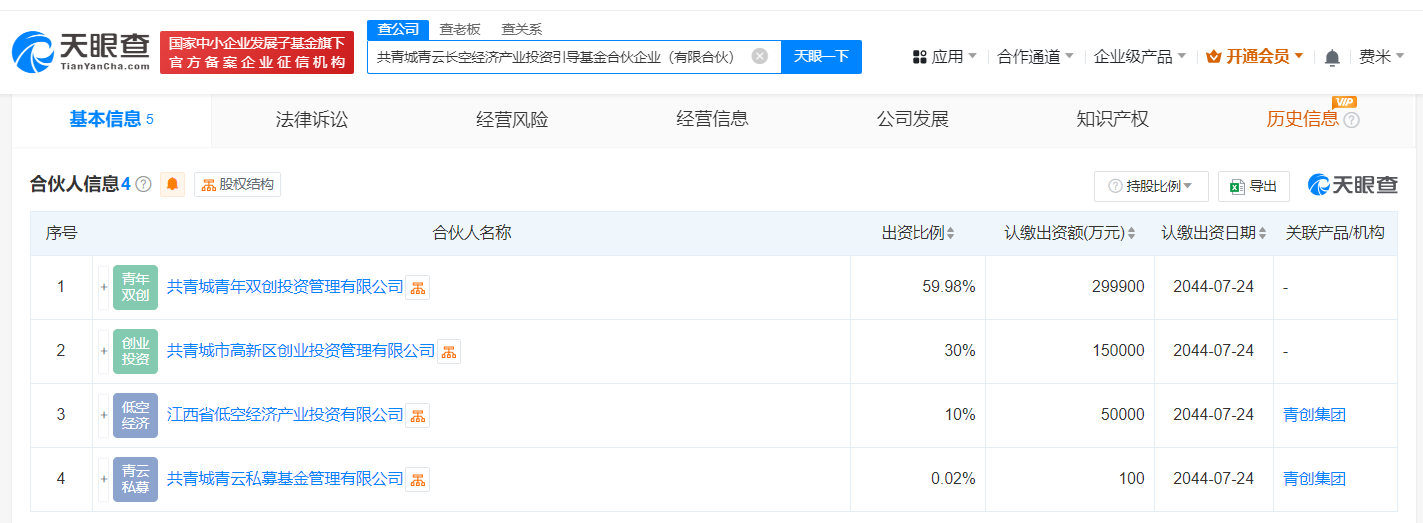
Task: Open the 企业级产品 dropdown menu
Action: [1140, 57]
